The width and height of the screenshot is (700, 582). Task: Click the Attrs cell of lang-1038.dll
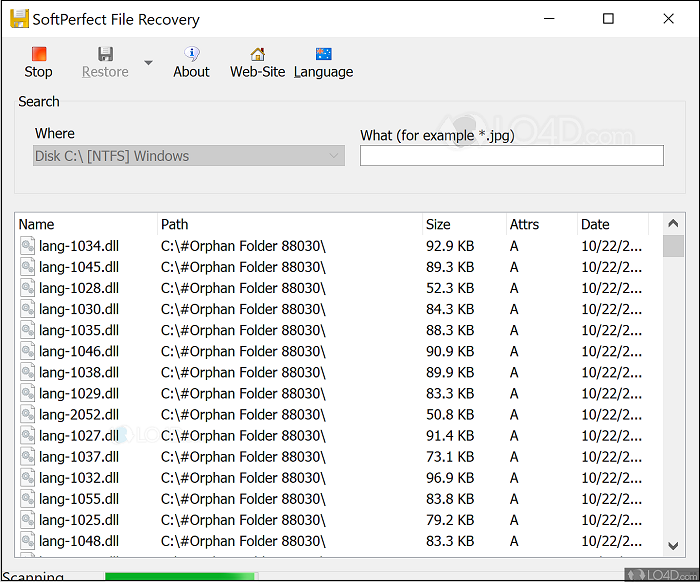point(514,372)
